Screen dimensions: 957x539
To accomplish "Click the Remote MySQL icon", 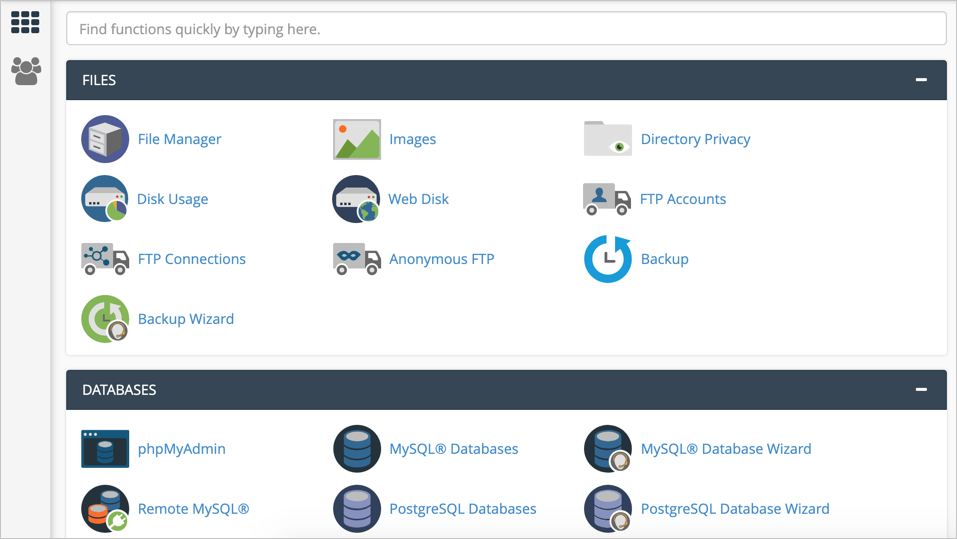I will click(x=105, y=508).
